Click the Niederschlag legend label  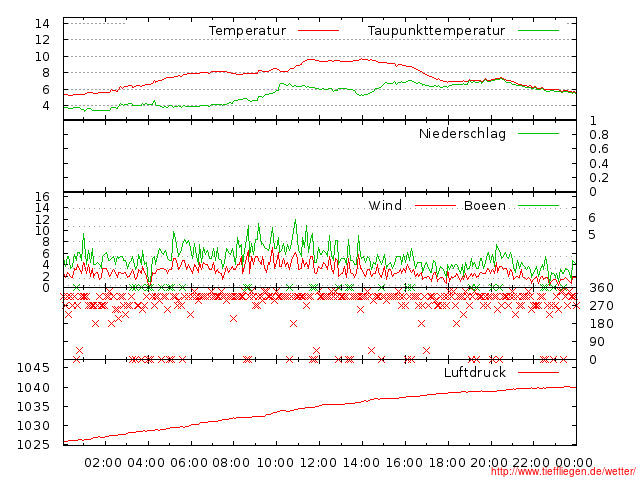[x=462, y=133]
